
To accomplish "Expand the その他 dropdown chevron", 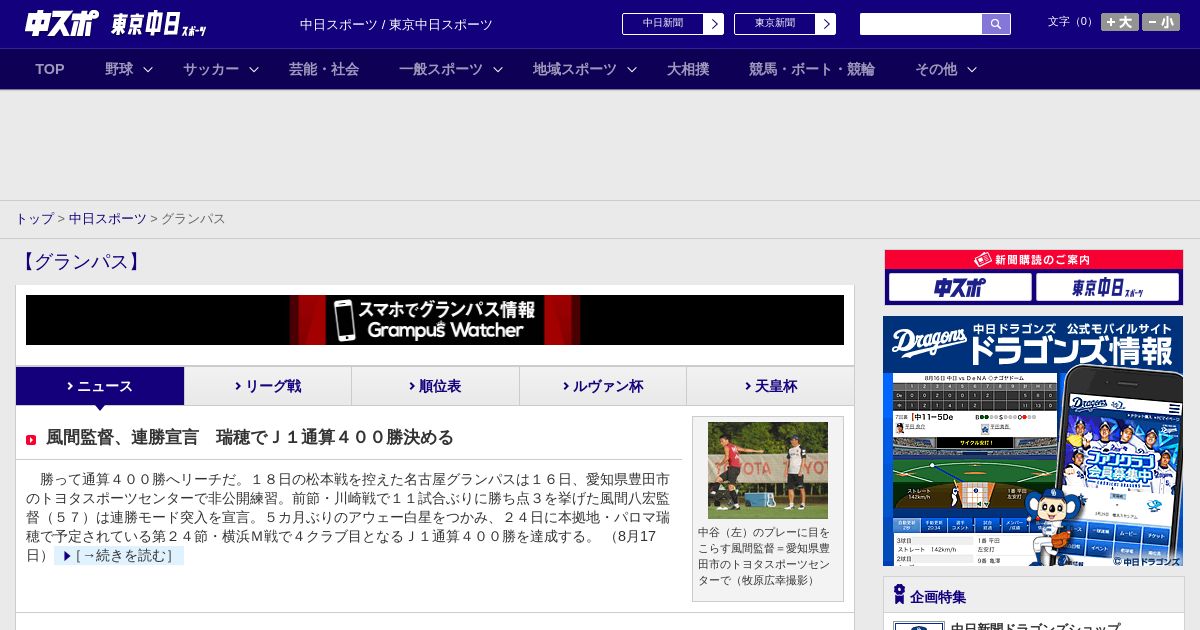I will (x=972, y=69).
